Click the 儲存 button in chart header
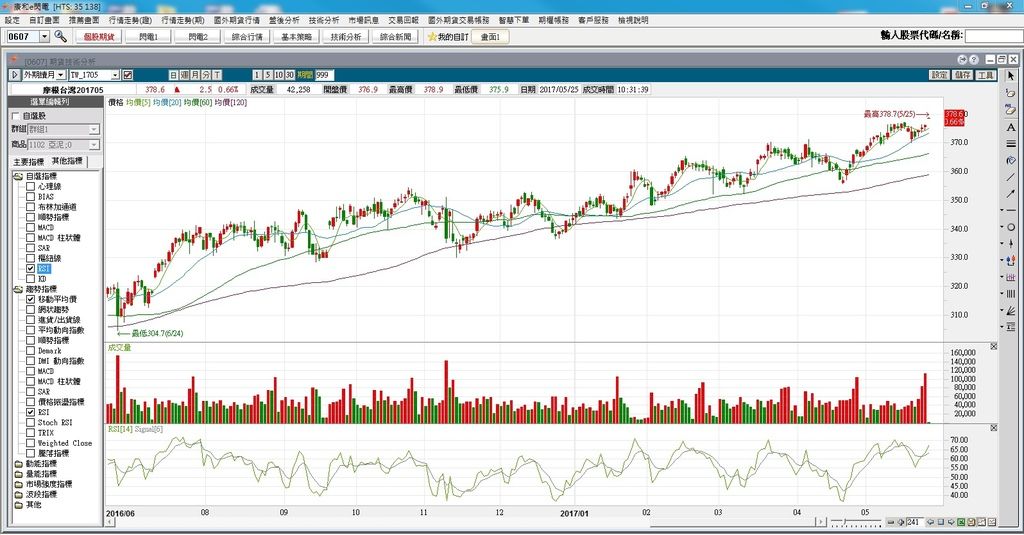The width and height of the screenshot is (1024, 535). pos(963,75)
